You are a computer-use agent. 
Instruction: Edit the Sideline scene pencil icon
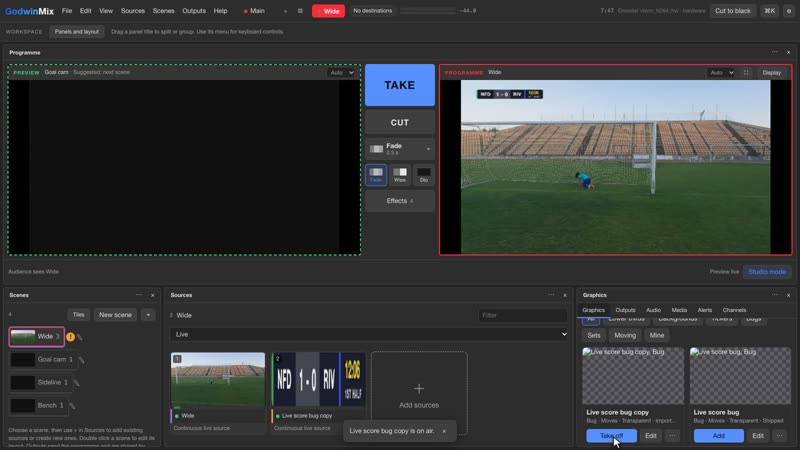(x=76, y=383)
